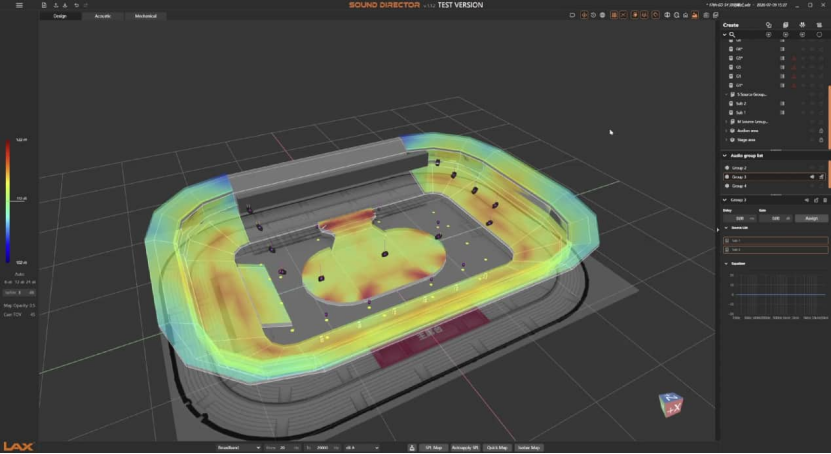Select Group 3 in audio group list

click(775, 177)
